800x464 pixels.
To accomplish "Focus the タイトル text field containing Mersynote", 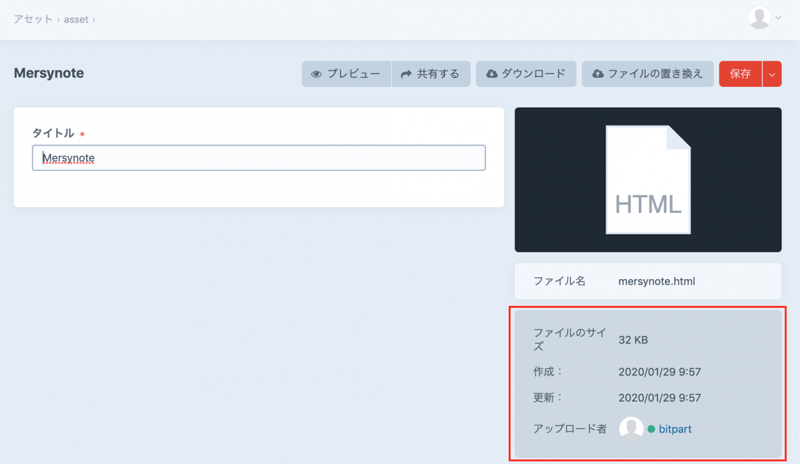I will (258, 158).
